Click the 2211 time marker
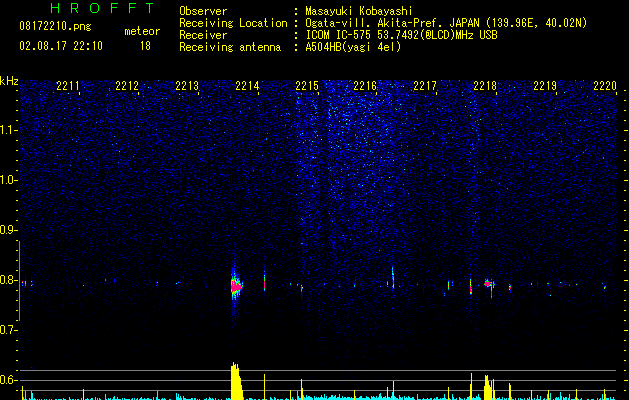 [68, 86]
